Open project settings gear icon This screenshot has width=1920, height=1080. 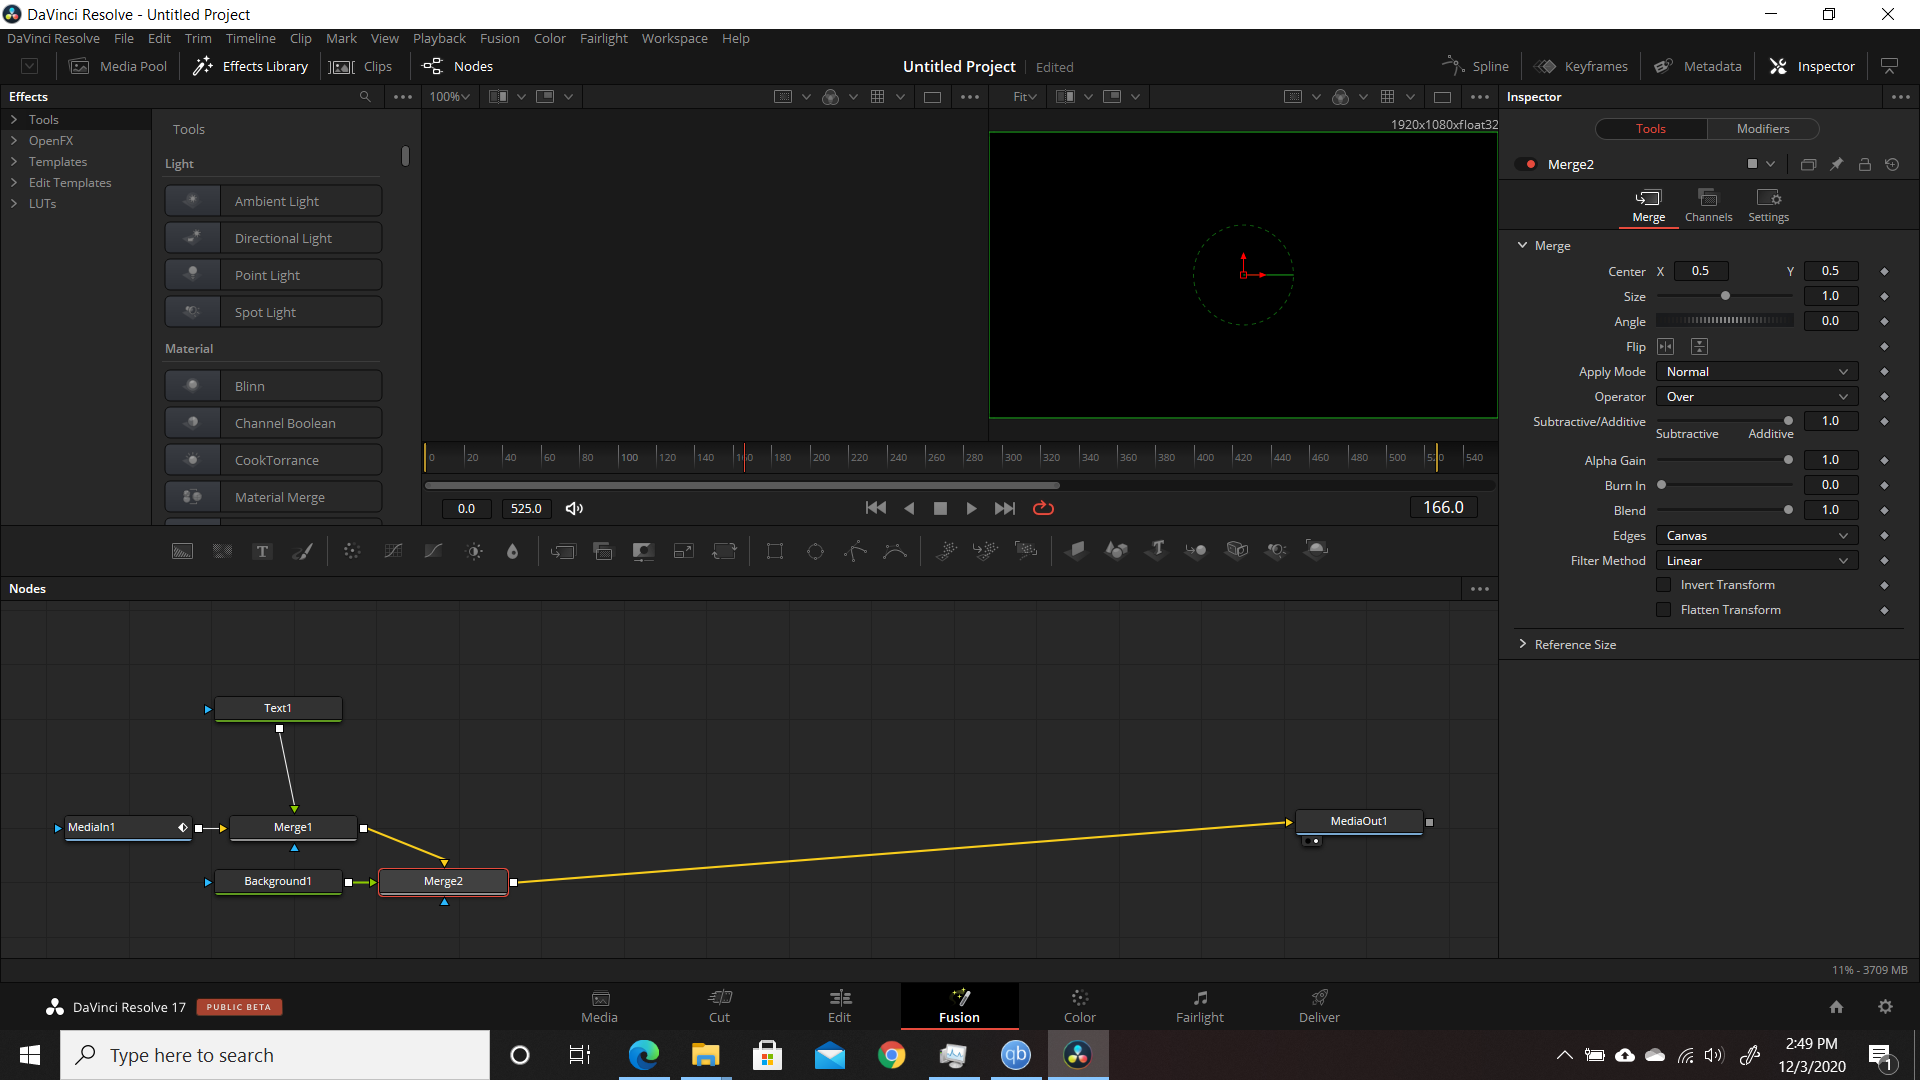pyautogui.click(x=1885, y=1007)
